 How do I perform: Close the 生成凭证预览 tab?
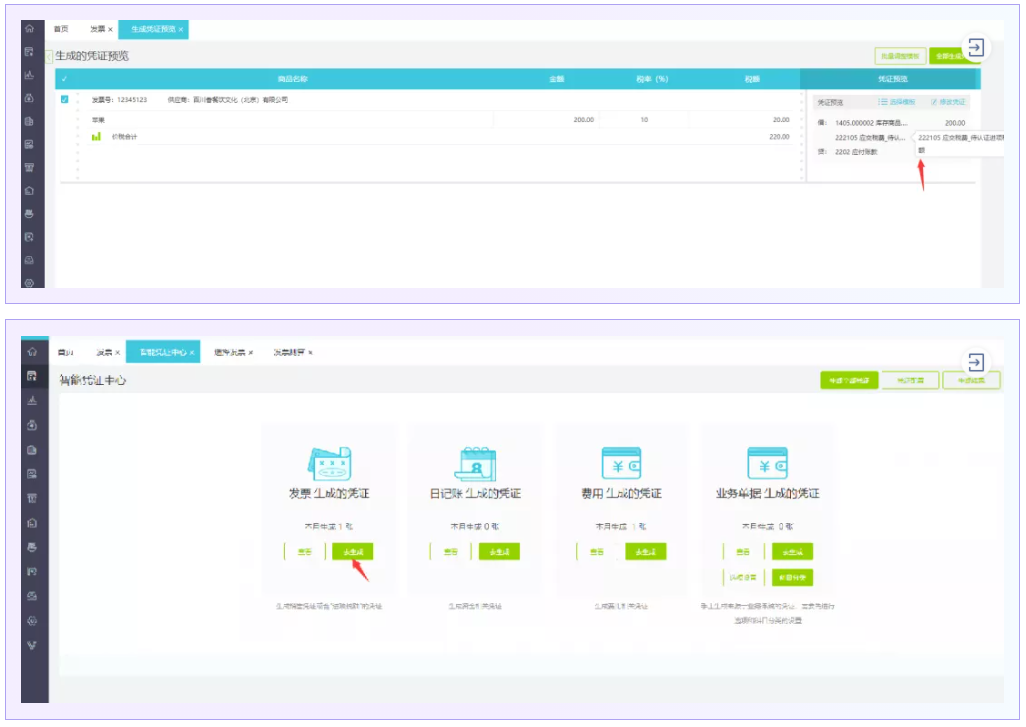(181, 30)
